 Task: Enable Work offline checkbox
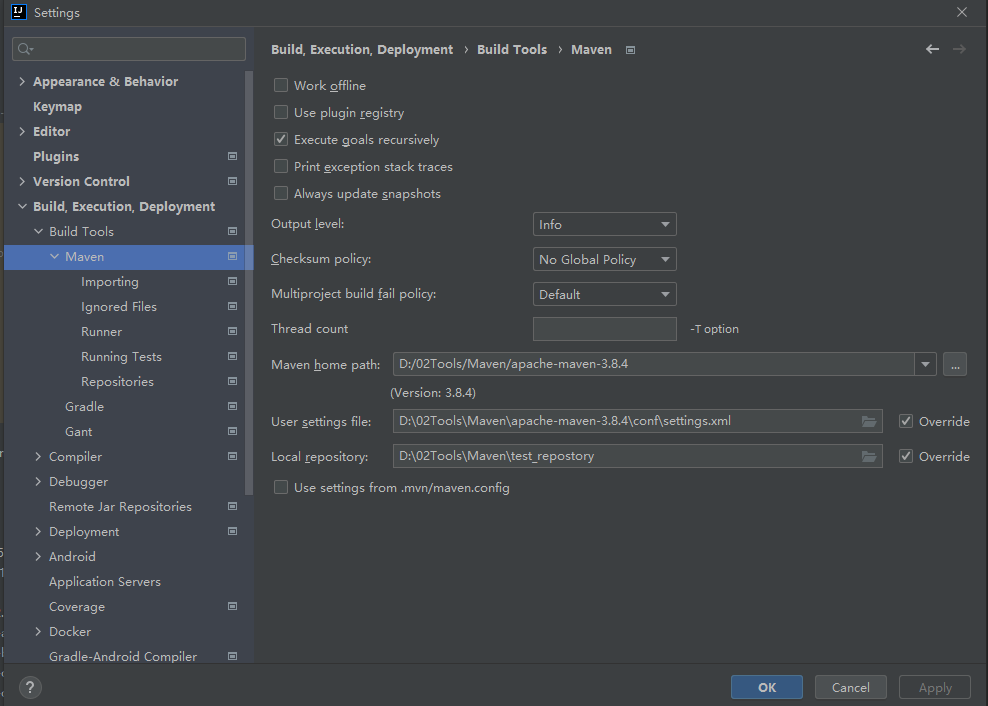(281, 85)
